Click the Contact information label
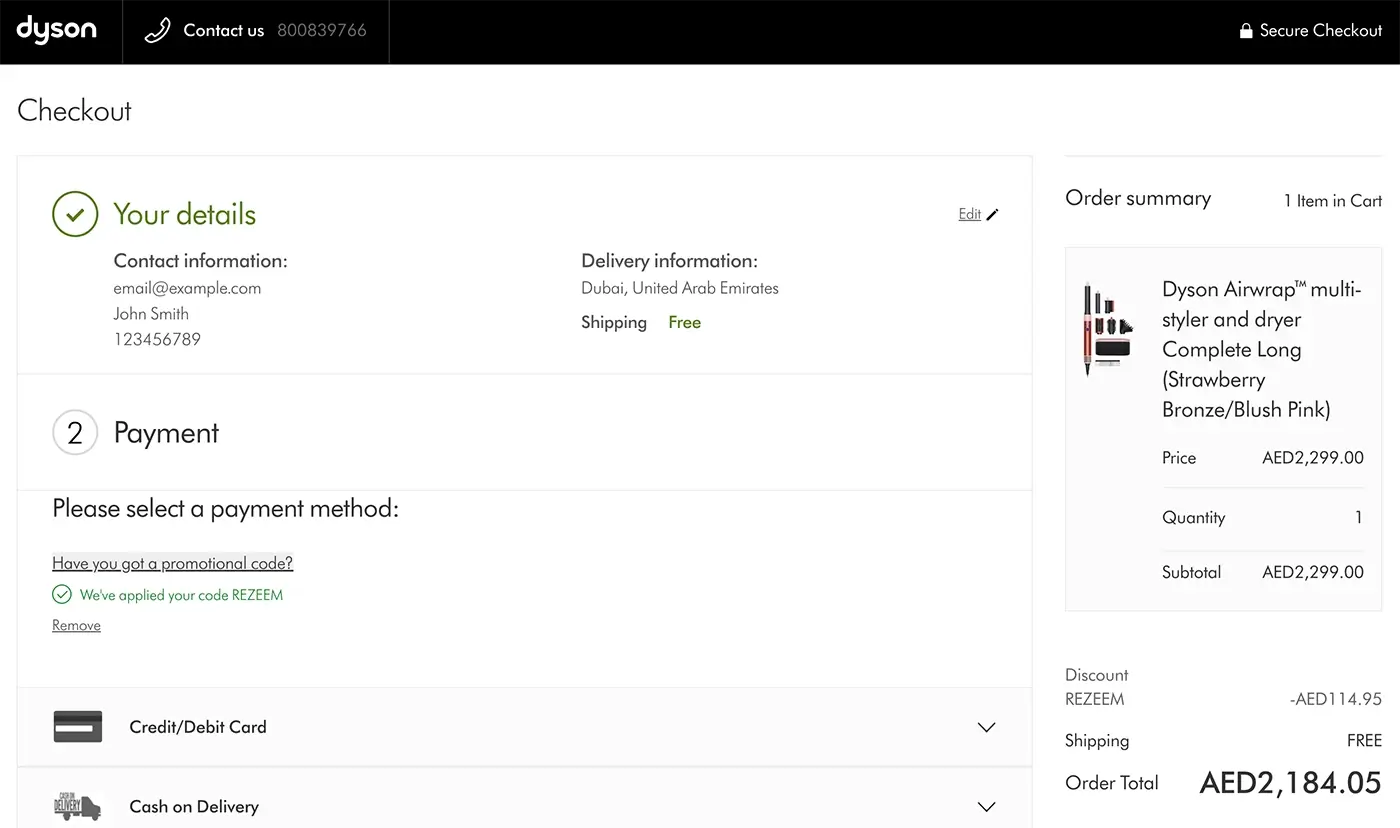Viewport: 1400px width, 828px height. [200, 261]
